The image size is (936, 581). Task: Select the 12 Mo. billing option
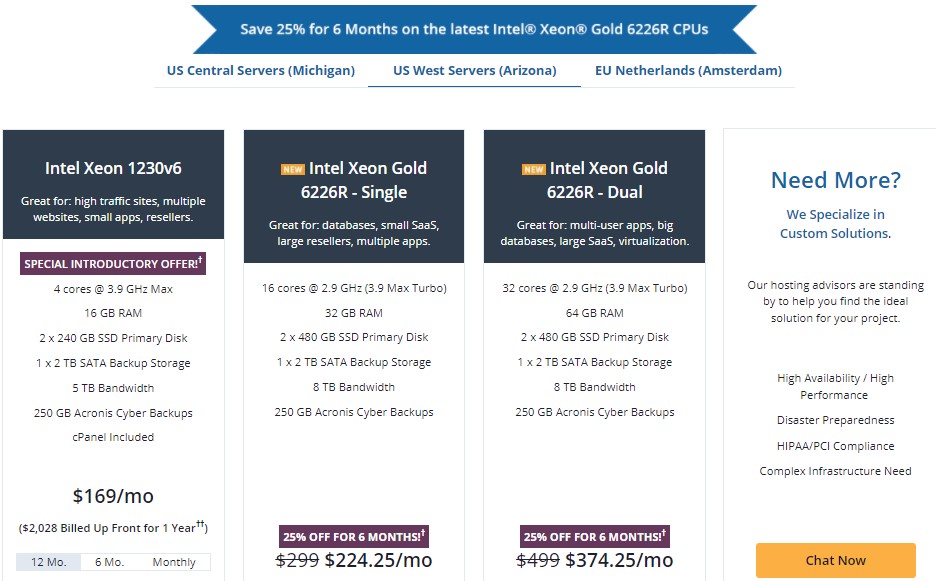[49, 562]
